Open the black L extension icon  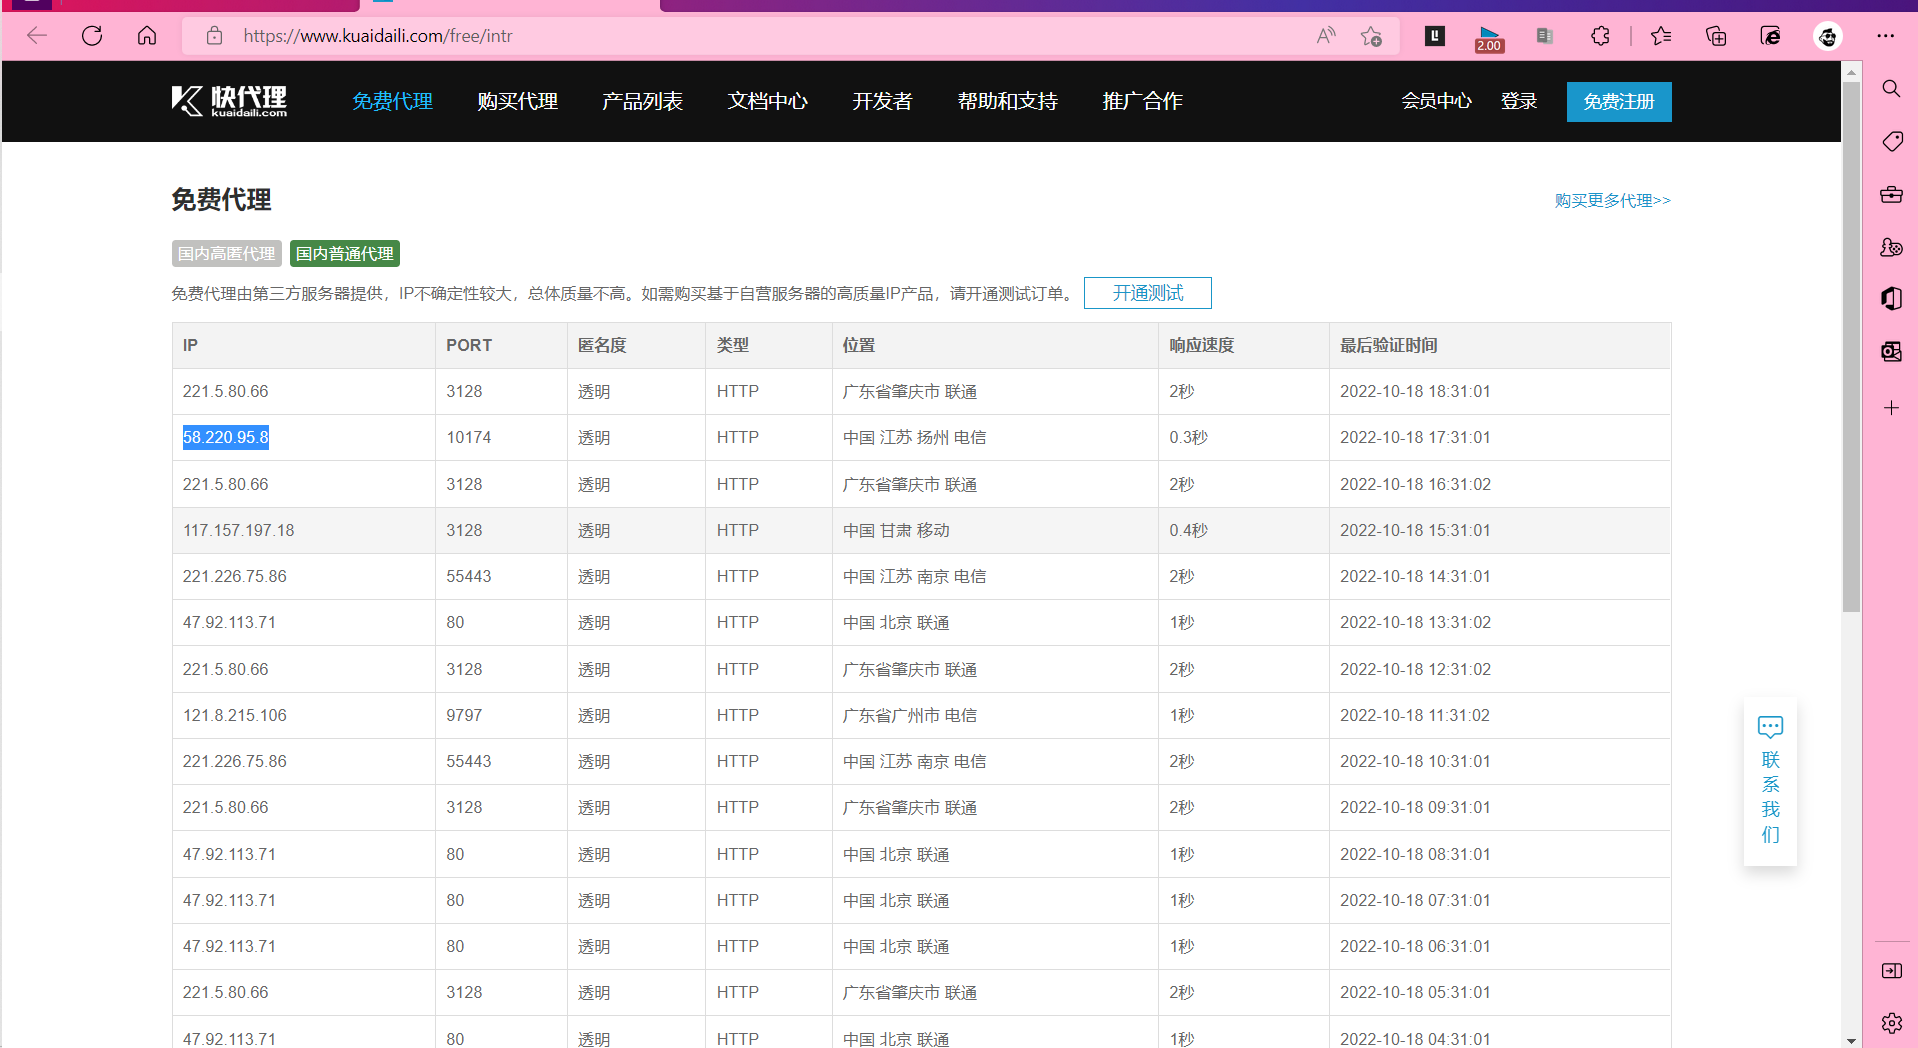click(1435, 36)
